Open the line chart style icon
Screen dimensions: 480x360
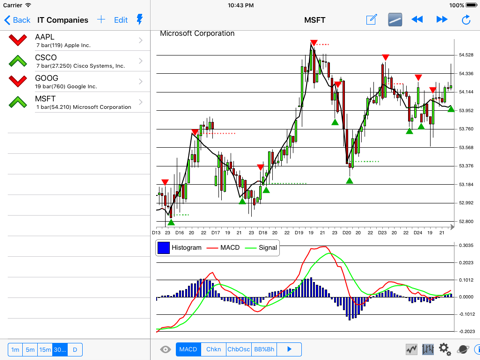[x=412, y=349]
